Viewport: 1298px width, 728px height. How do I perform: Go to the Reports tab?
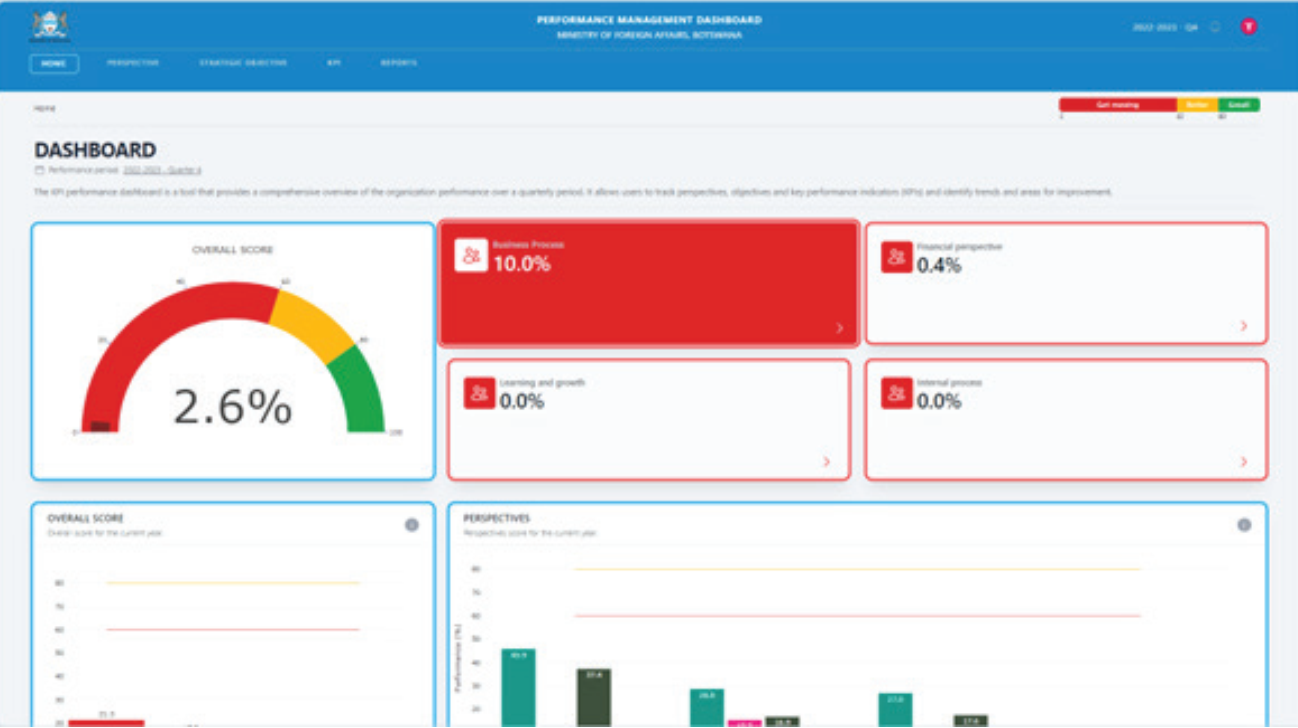[x=398, y=63]
